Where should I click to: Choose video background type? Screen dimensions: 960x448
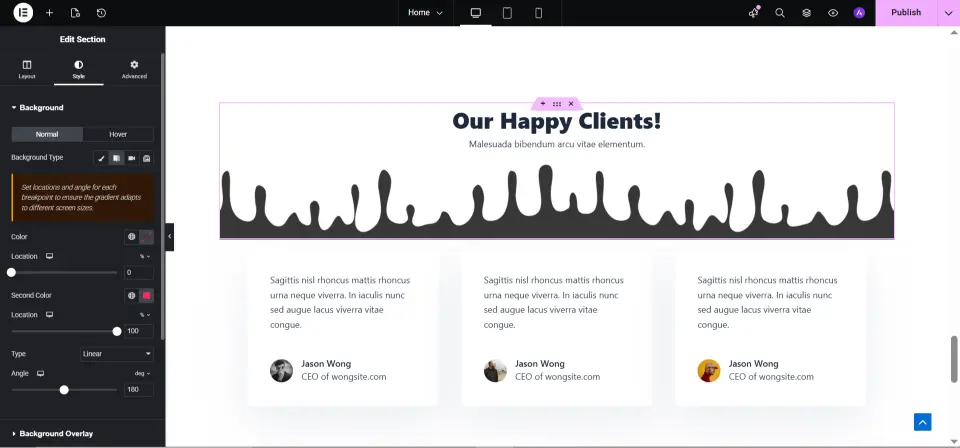click(x=131, y=158)
